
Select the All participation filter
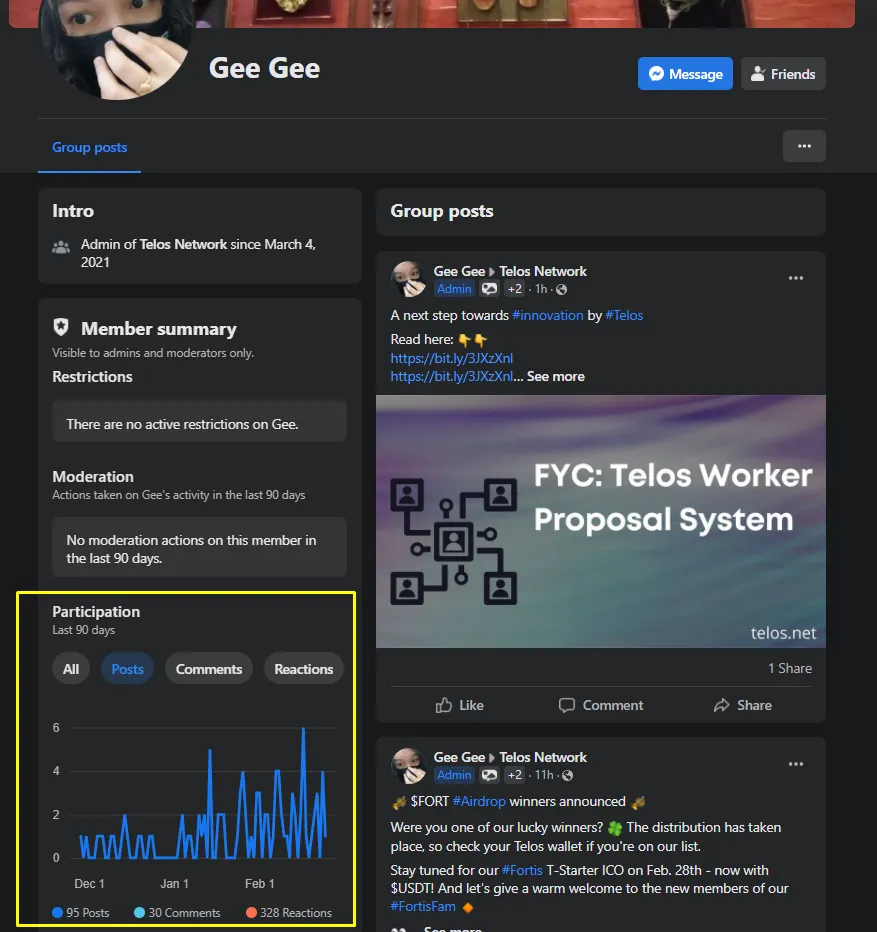[x=71, y=669]
